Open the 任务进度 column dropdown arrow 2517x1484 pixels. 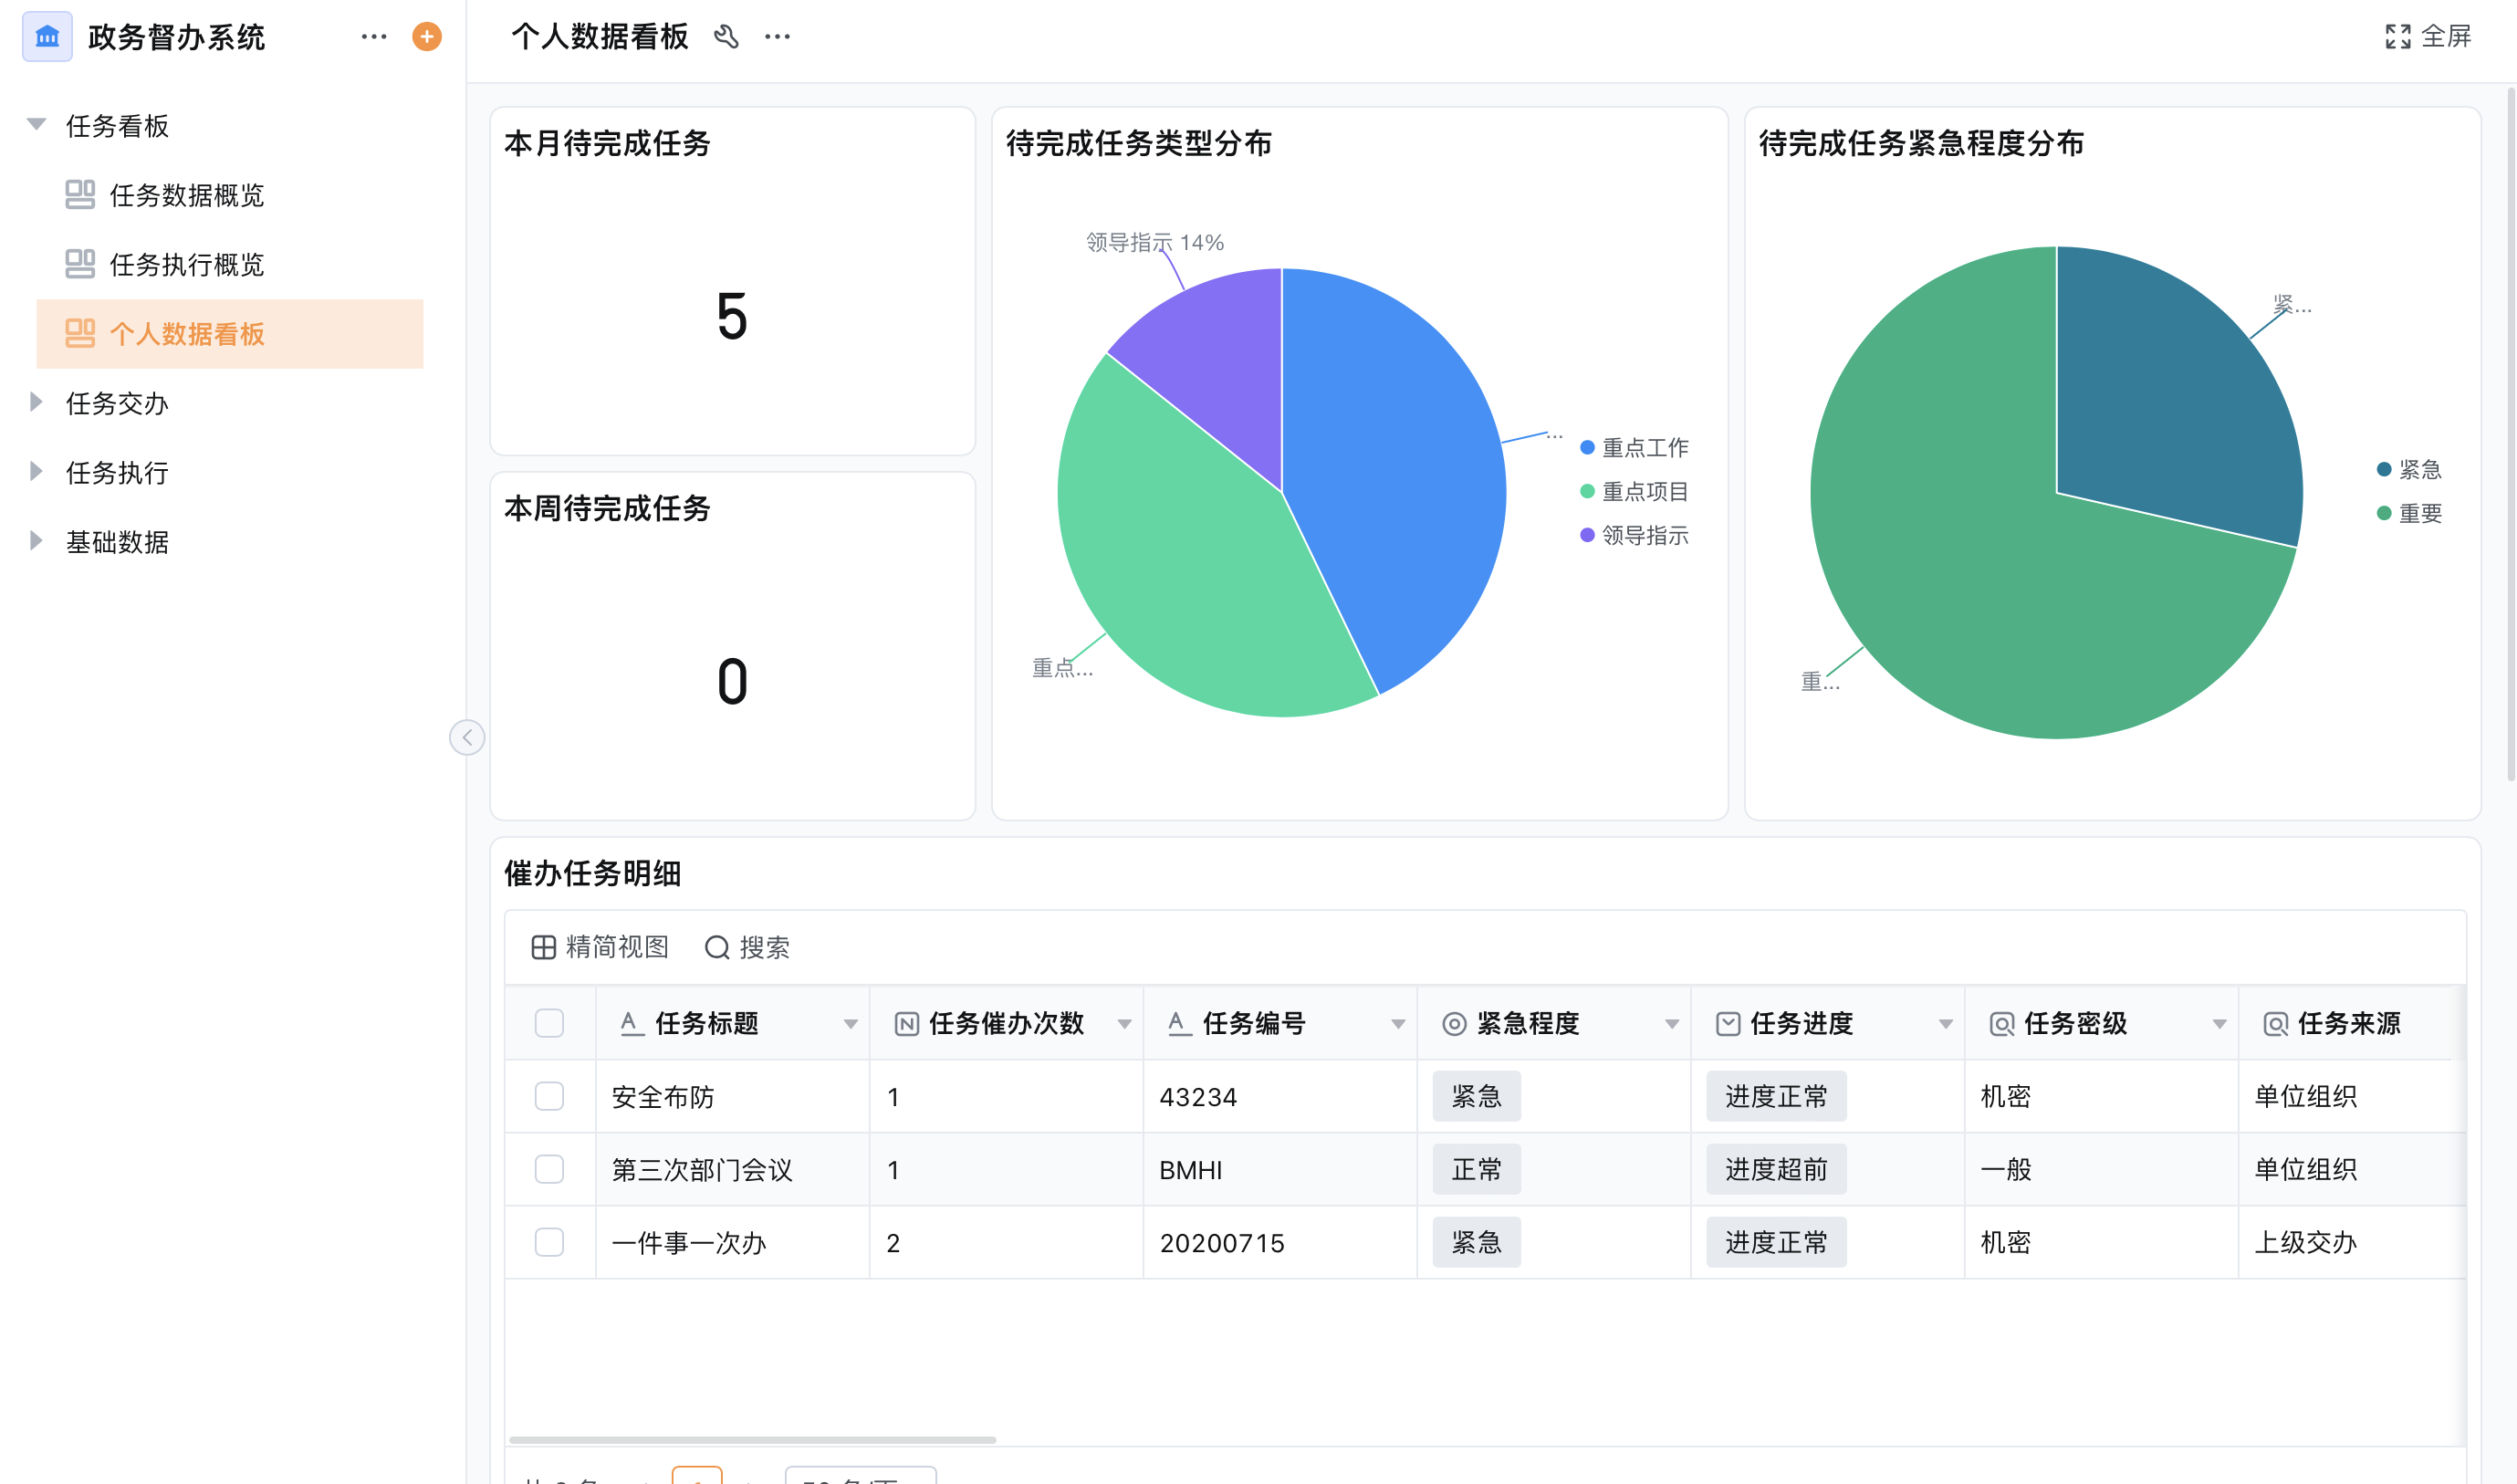point(1945,1024)
